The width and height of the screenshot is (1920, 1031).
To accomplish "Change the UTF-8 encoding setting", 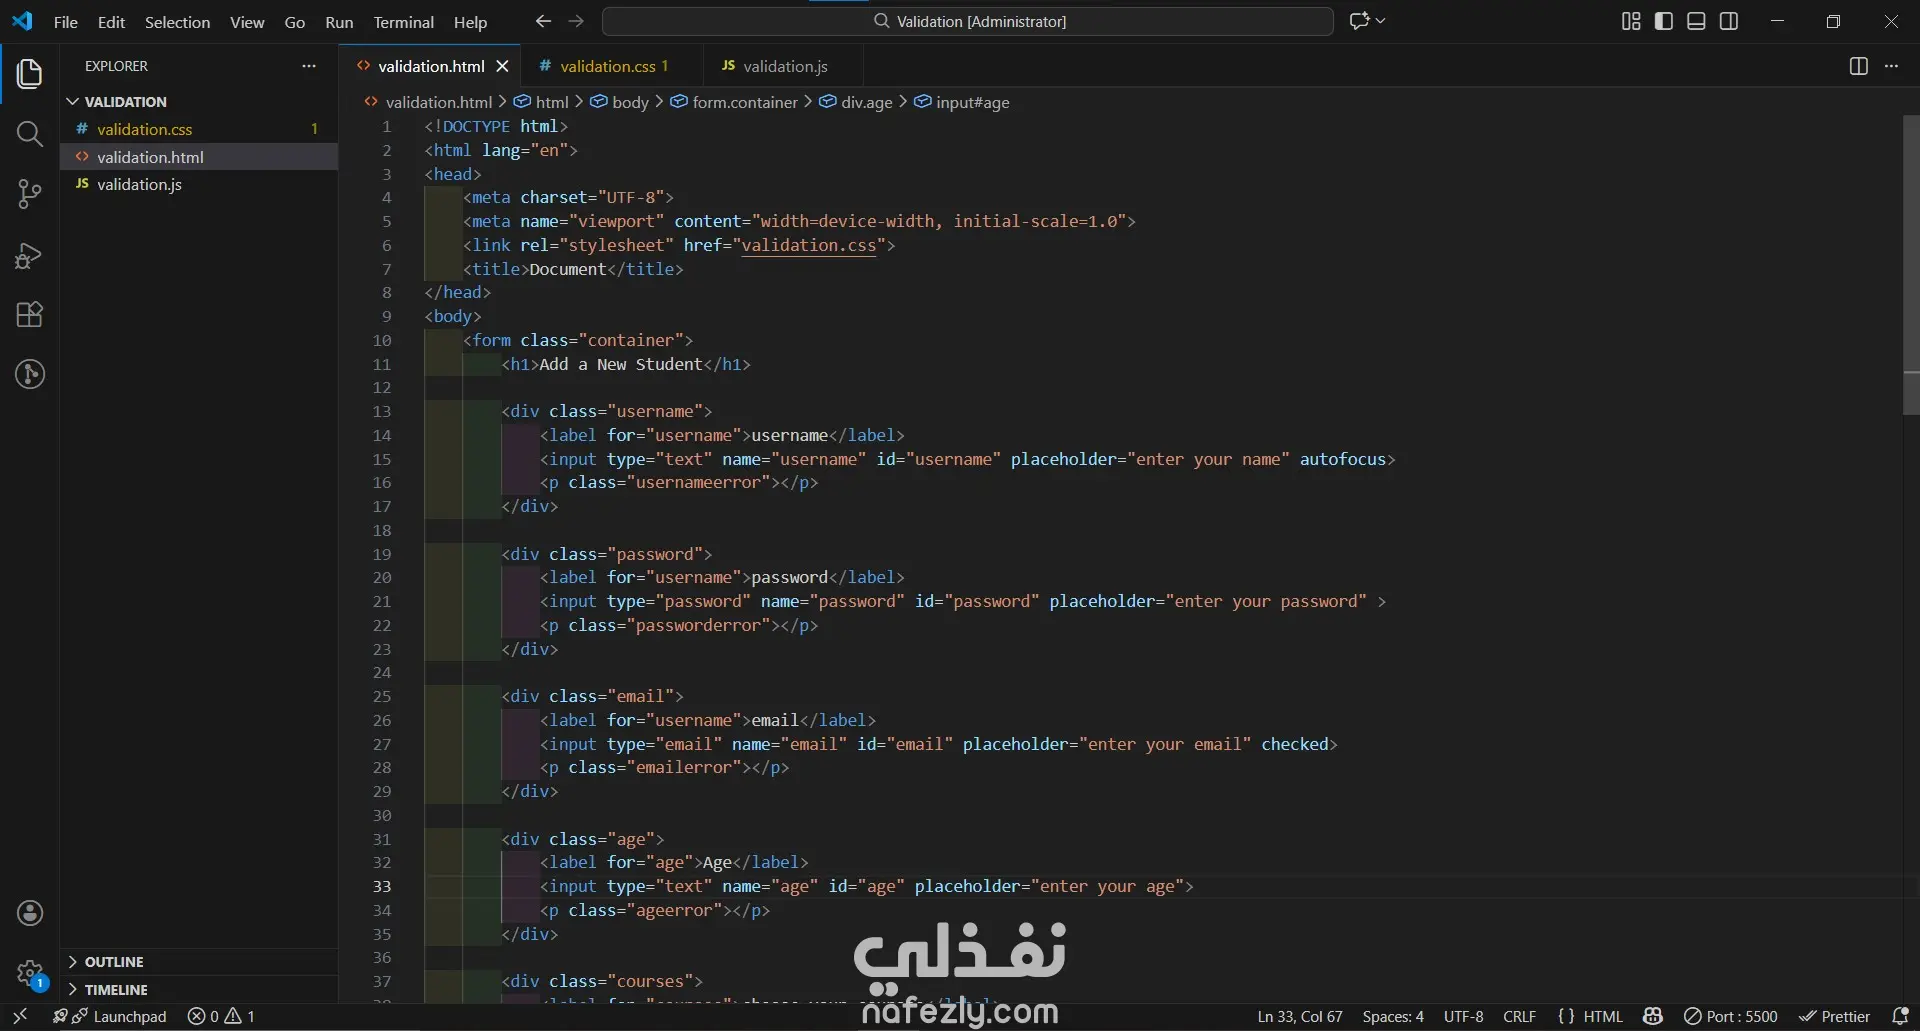I will tap(1464, 1016).
